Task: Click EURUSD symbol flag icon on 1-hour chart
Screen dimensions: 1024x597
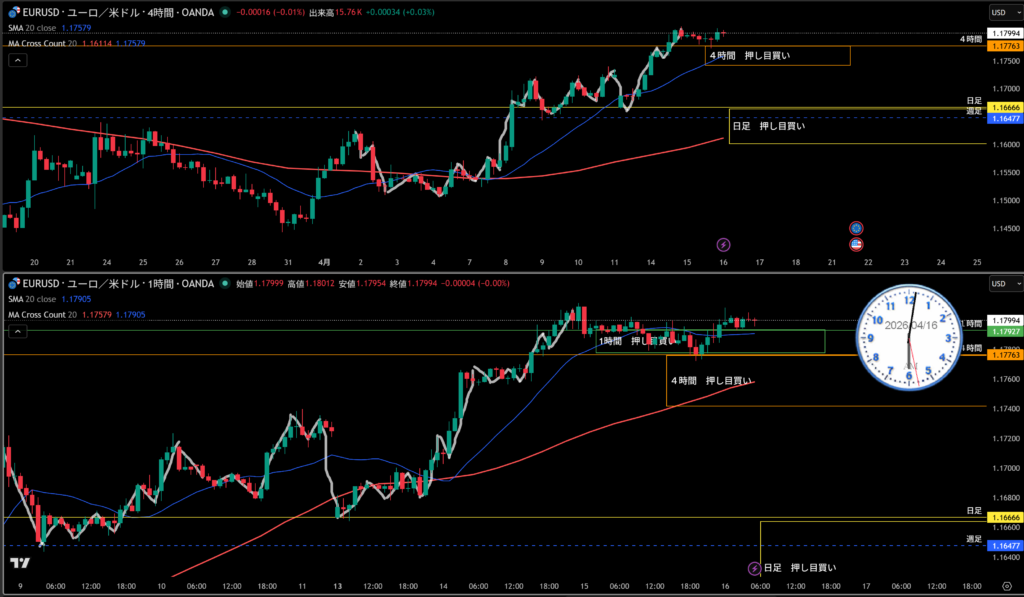Action: coord(14,284)
